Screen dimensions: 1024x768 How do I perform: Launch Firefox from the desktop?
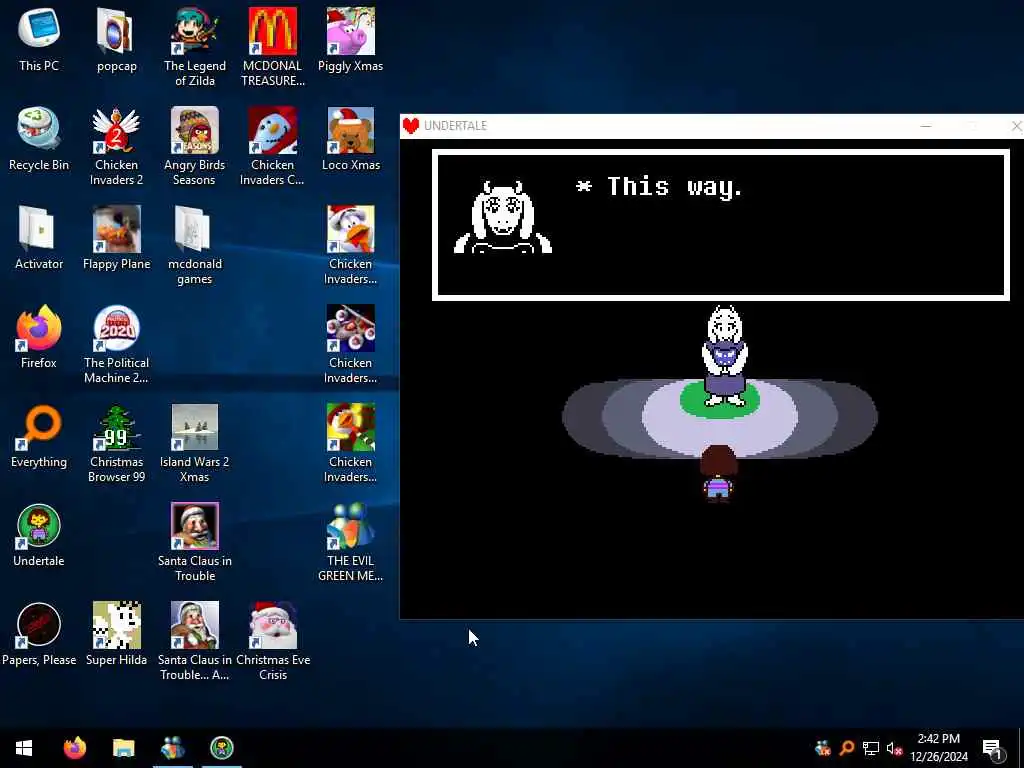39,337
